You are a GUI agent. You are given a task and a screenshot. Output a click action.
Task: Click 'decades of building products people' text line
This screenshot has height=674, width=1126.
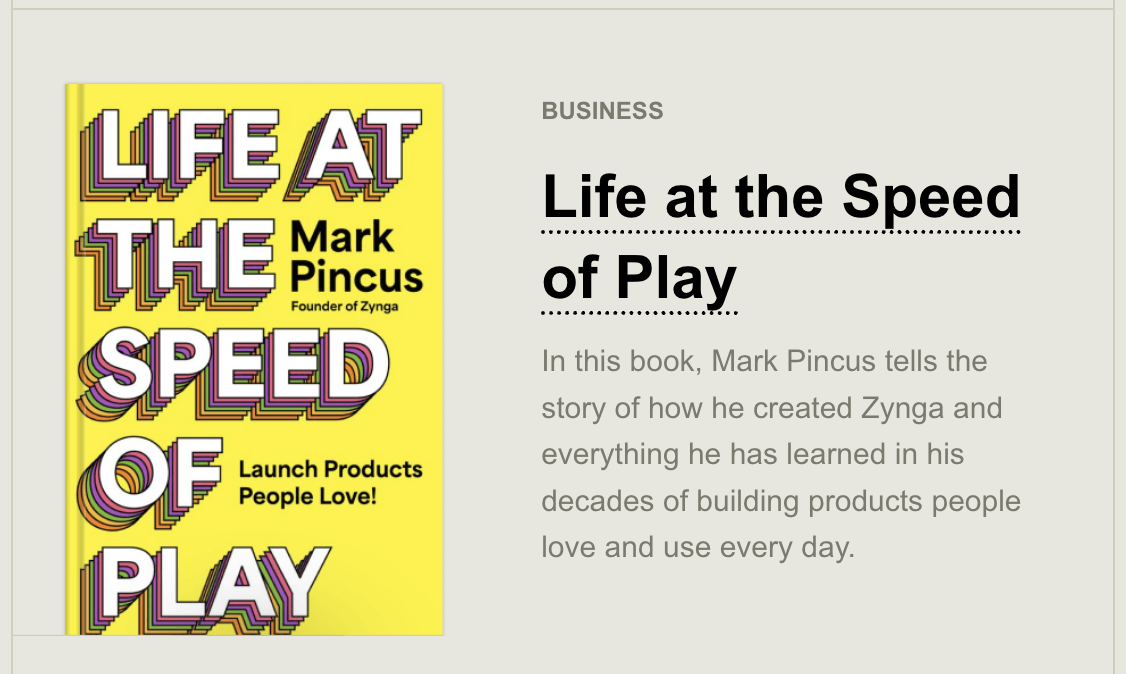(781, 501)
